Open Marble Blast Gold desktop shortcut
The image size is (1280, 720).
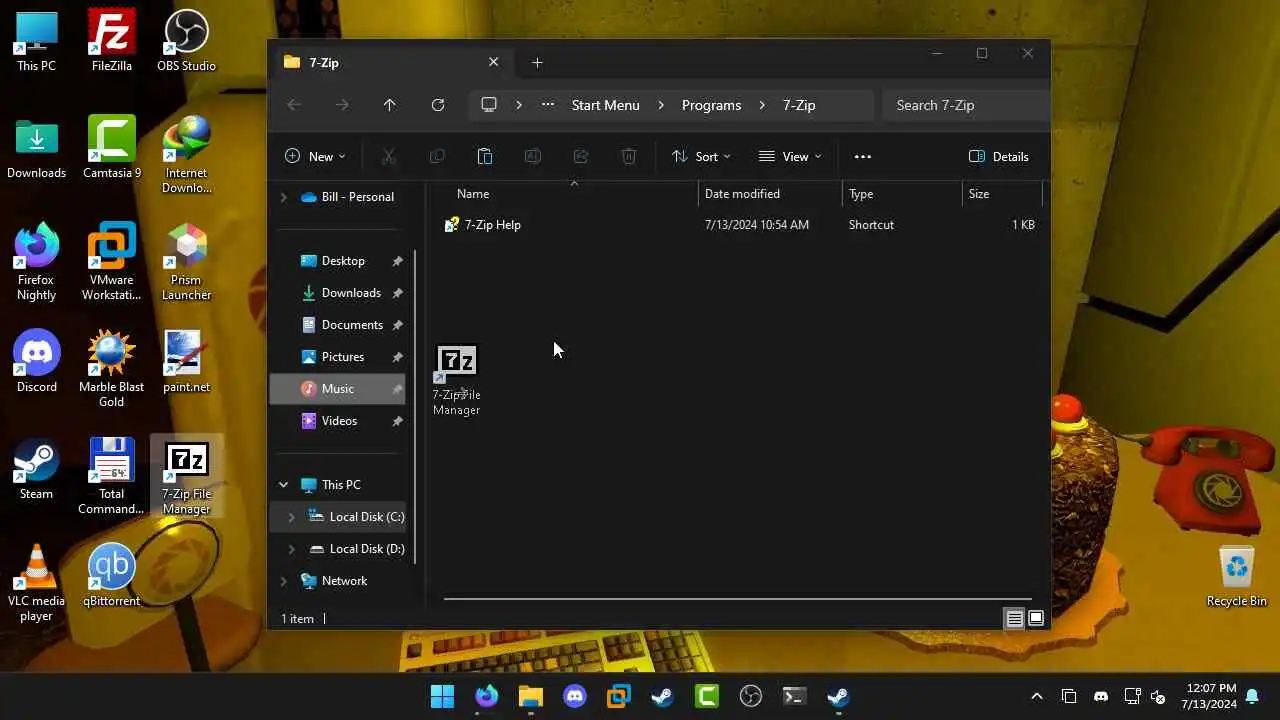[111, 369]
